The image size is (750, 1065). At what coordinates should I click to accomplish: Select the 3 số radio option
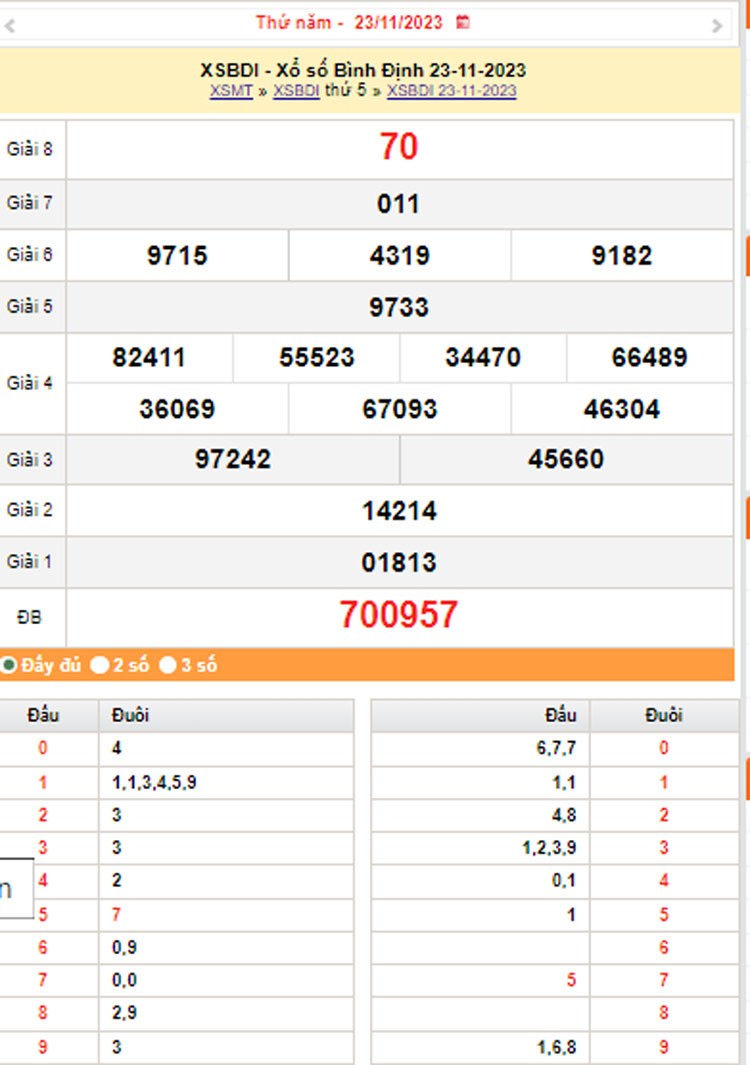pyautogui.click(x=168, y=665)
